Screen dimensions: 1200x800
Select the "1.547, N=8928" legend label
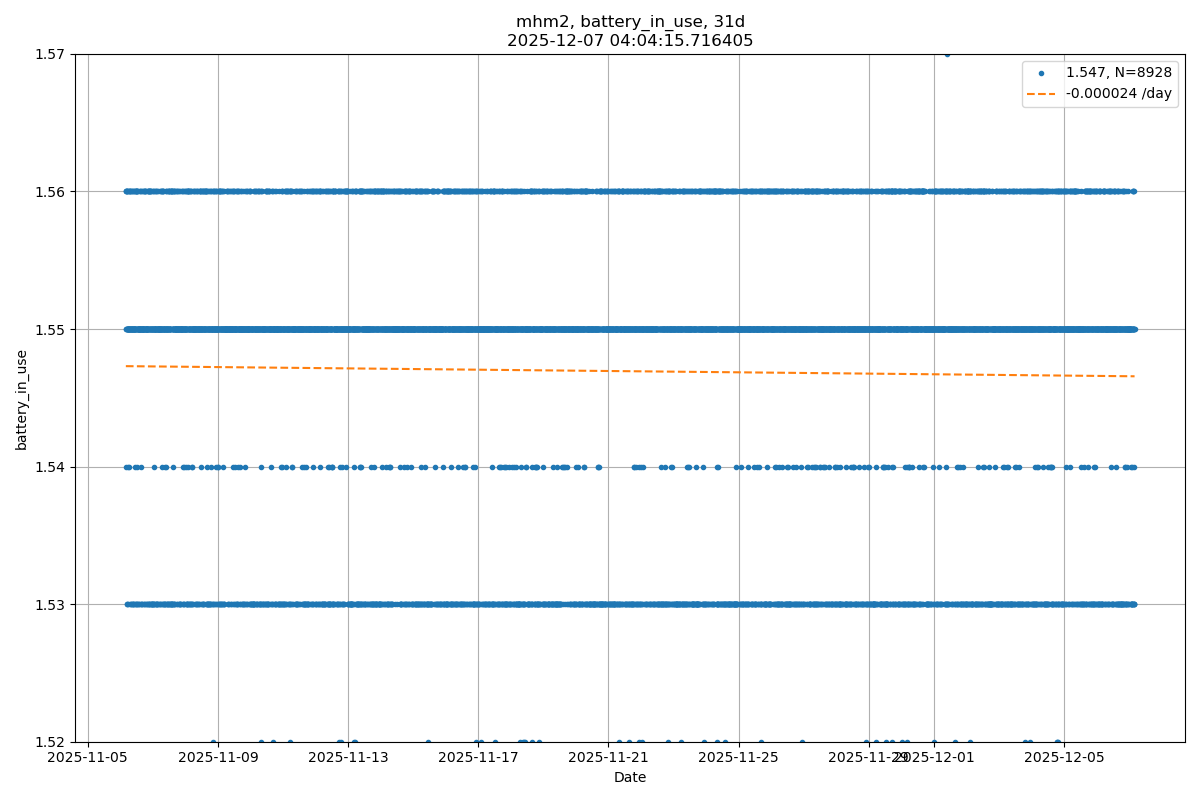tap(1118, 73)
